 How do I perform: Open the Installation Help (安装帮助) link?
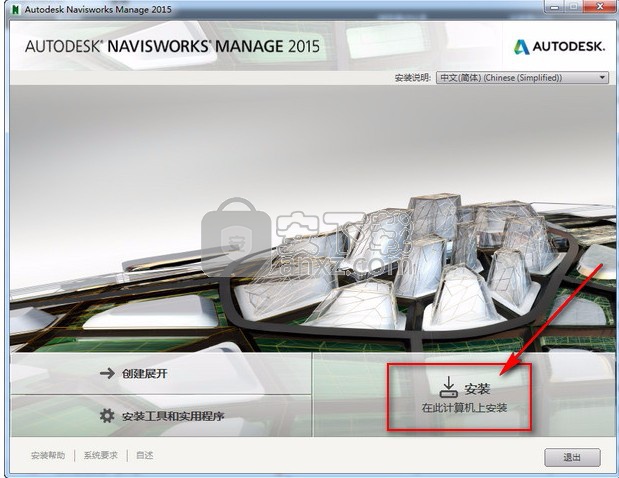48,456
